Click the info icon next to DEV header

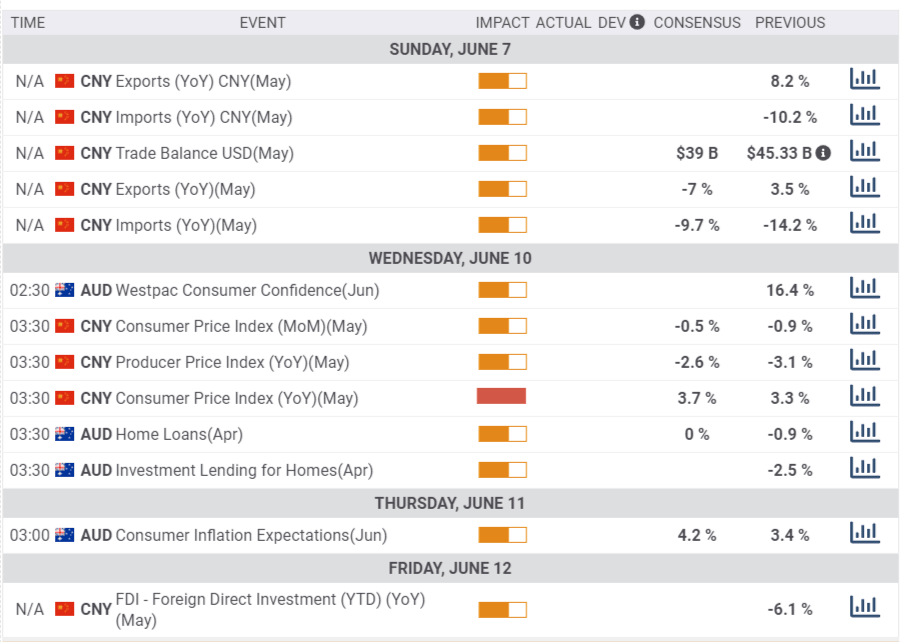click(x=637, y=22)
